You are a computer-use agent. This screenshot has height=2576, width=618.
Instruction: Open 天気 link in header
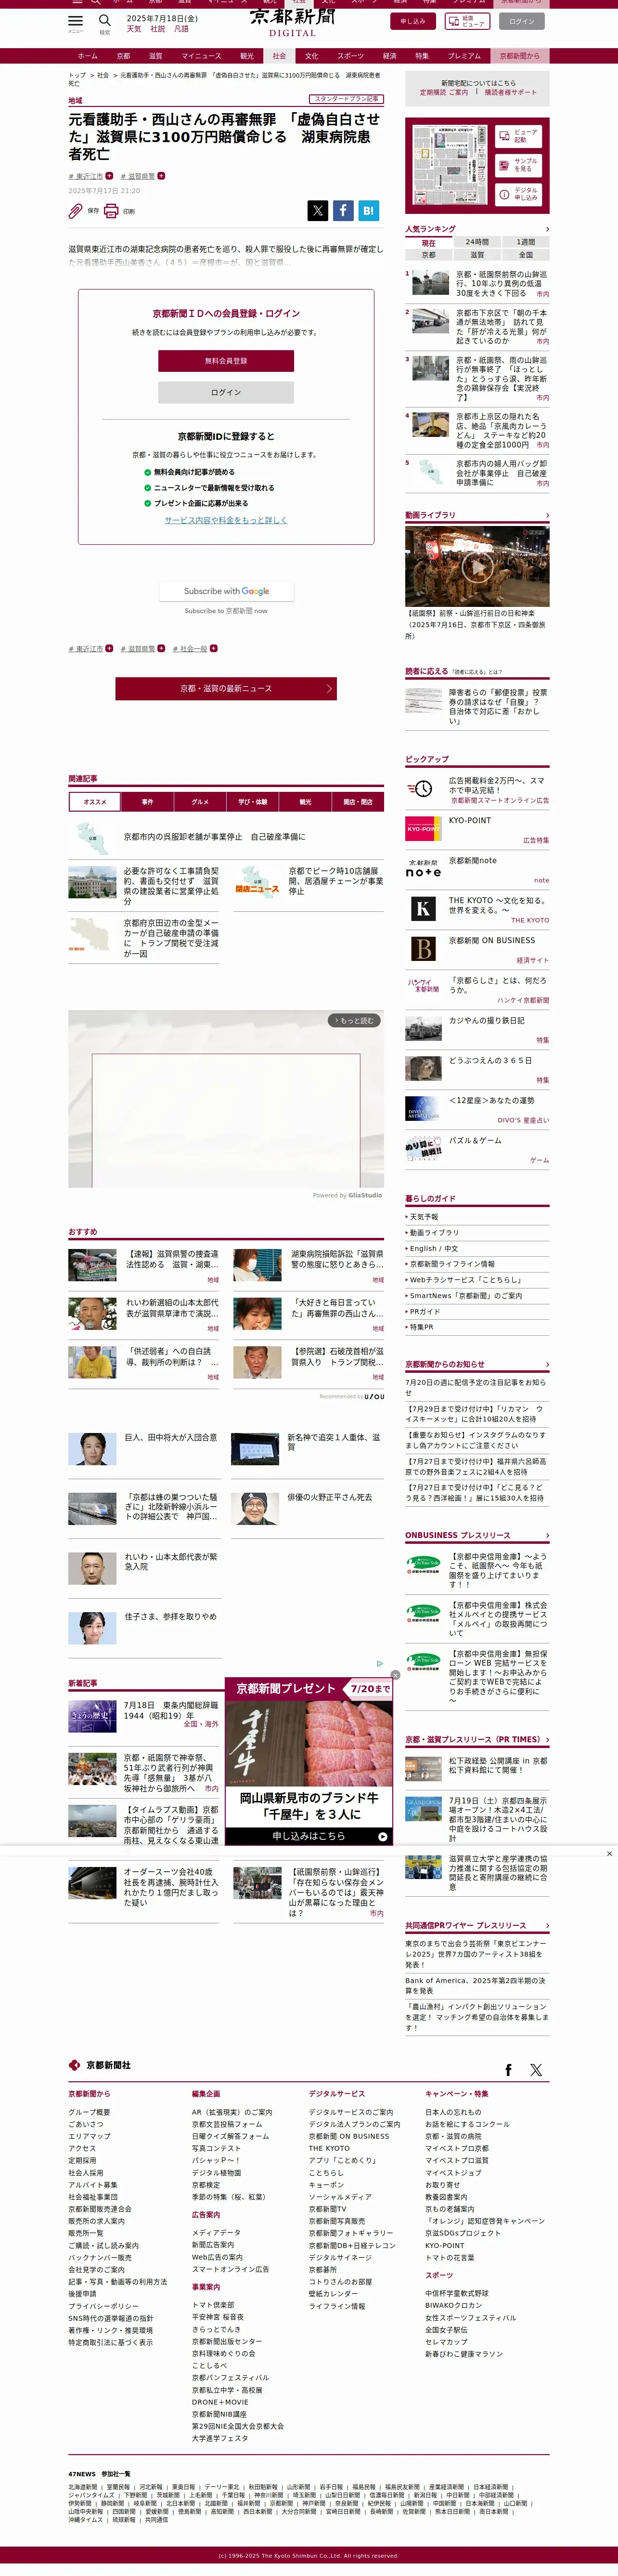click(x=134, y=29)
